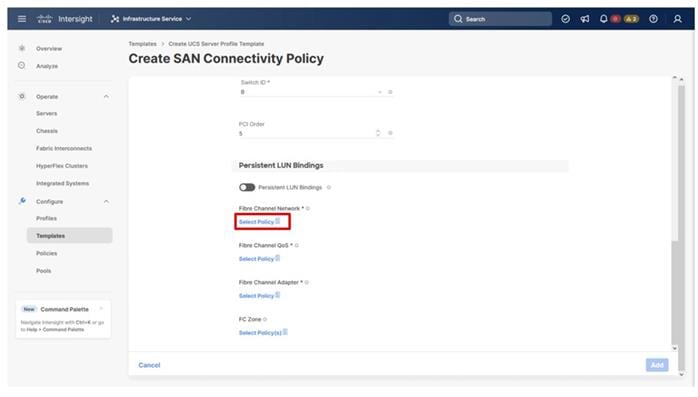Open the hamburger navigation menu
Viewport: 698px width, 397px height.
tap(21, 19)
